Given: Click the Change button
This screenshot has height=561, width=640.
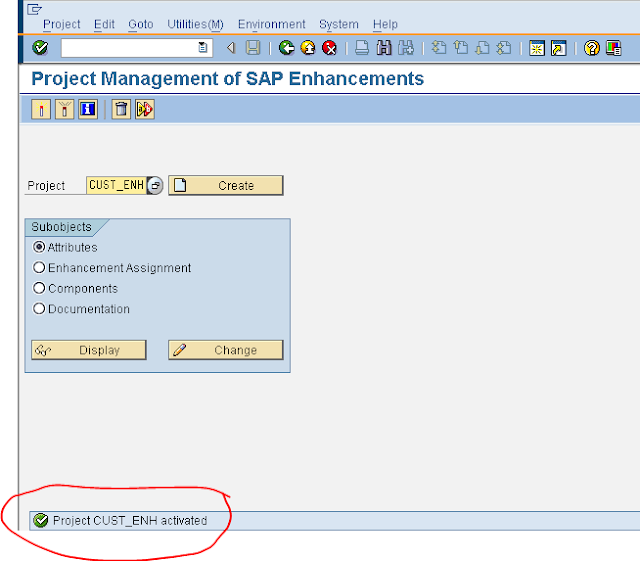Looking at the screenshot, I should coord(226,350).
